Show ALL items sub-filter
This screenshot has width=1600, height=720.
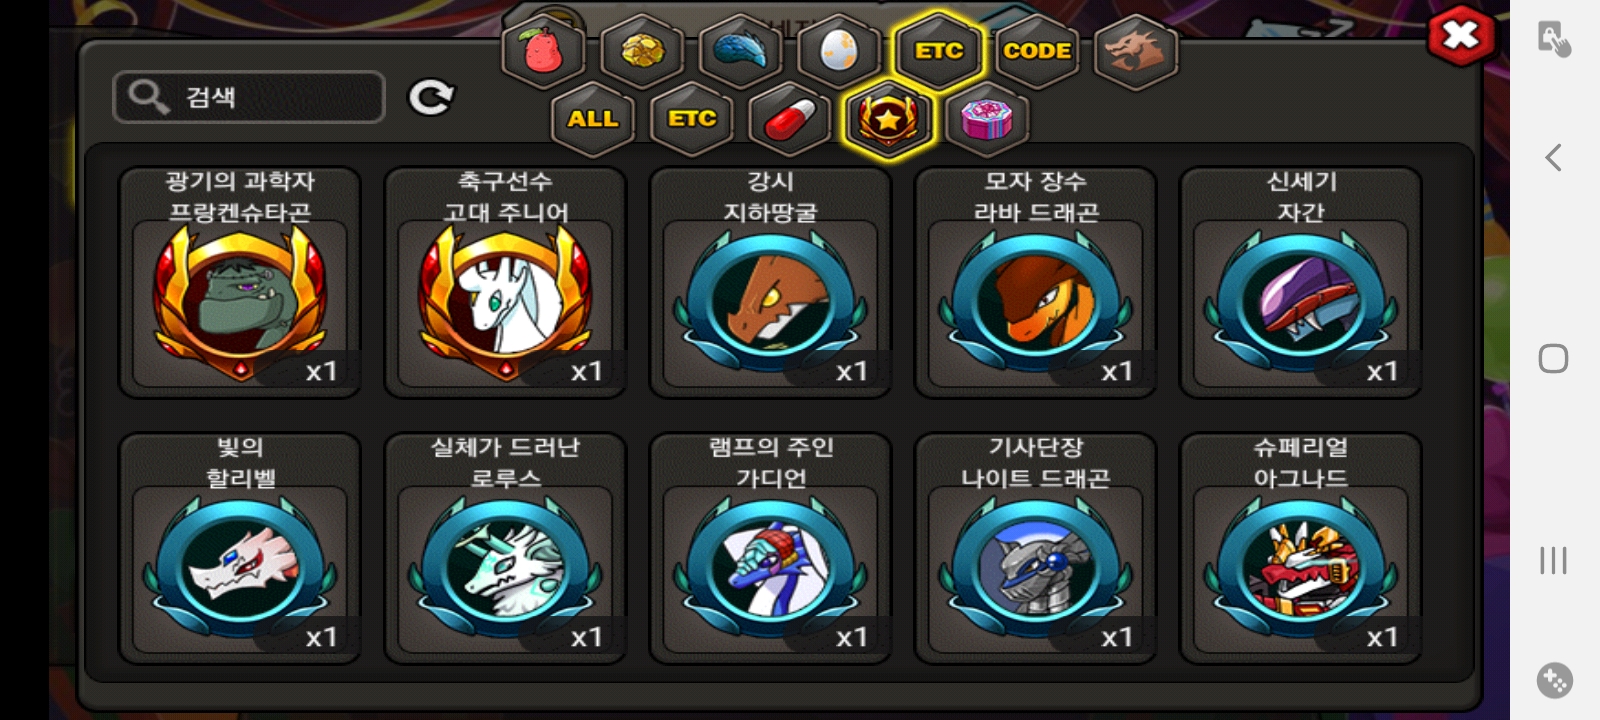(592, 118)
